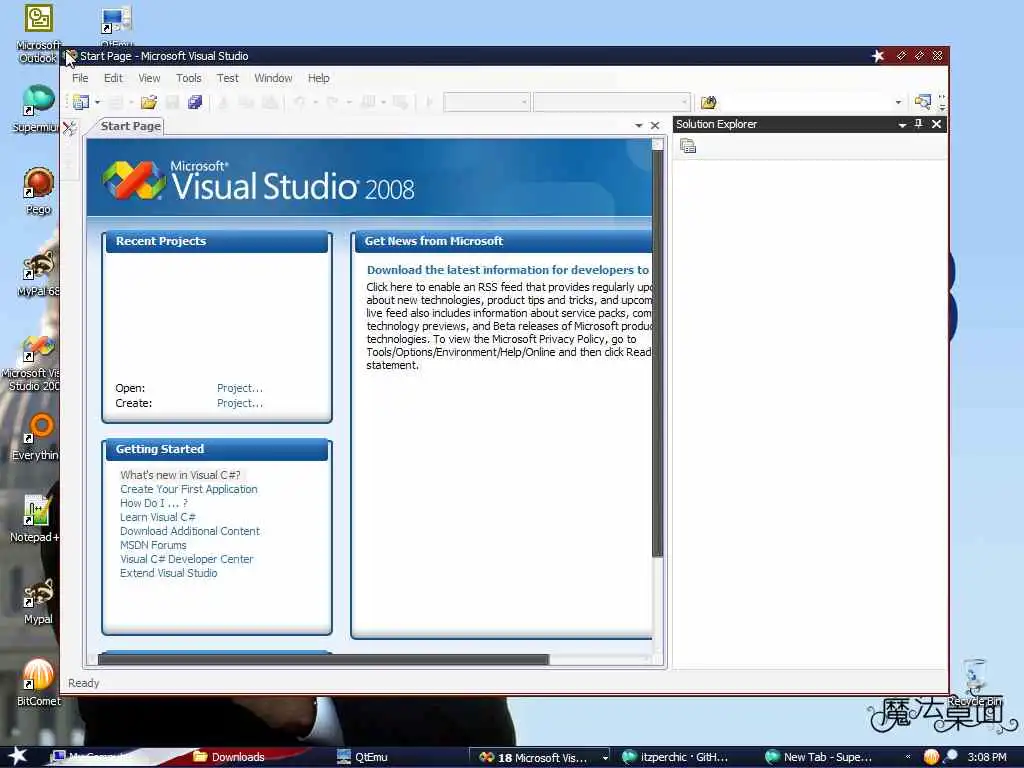Click the star button in title bar
Image resolution: width=1024 pixels, height=768 pixels.
point(878,56)
